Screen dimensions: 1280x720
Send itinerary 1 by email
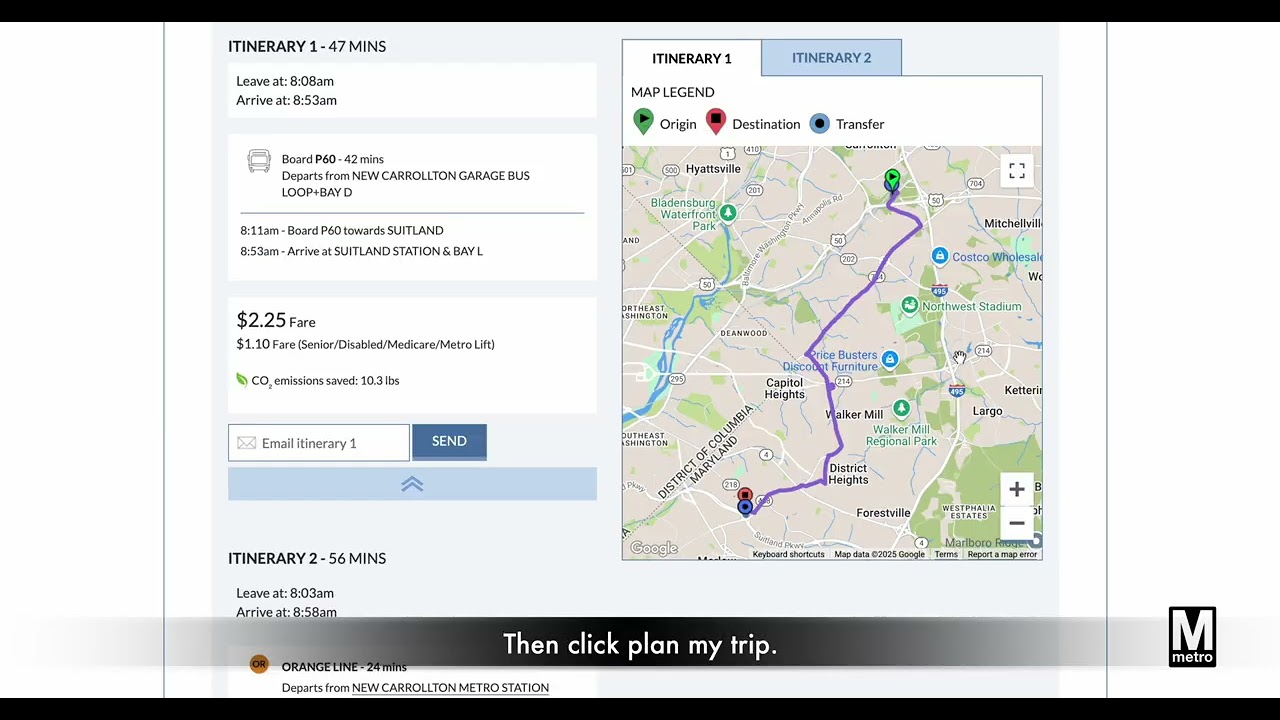(449, 442)
